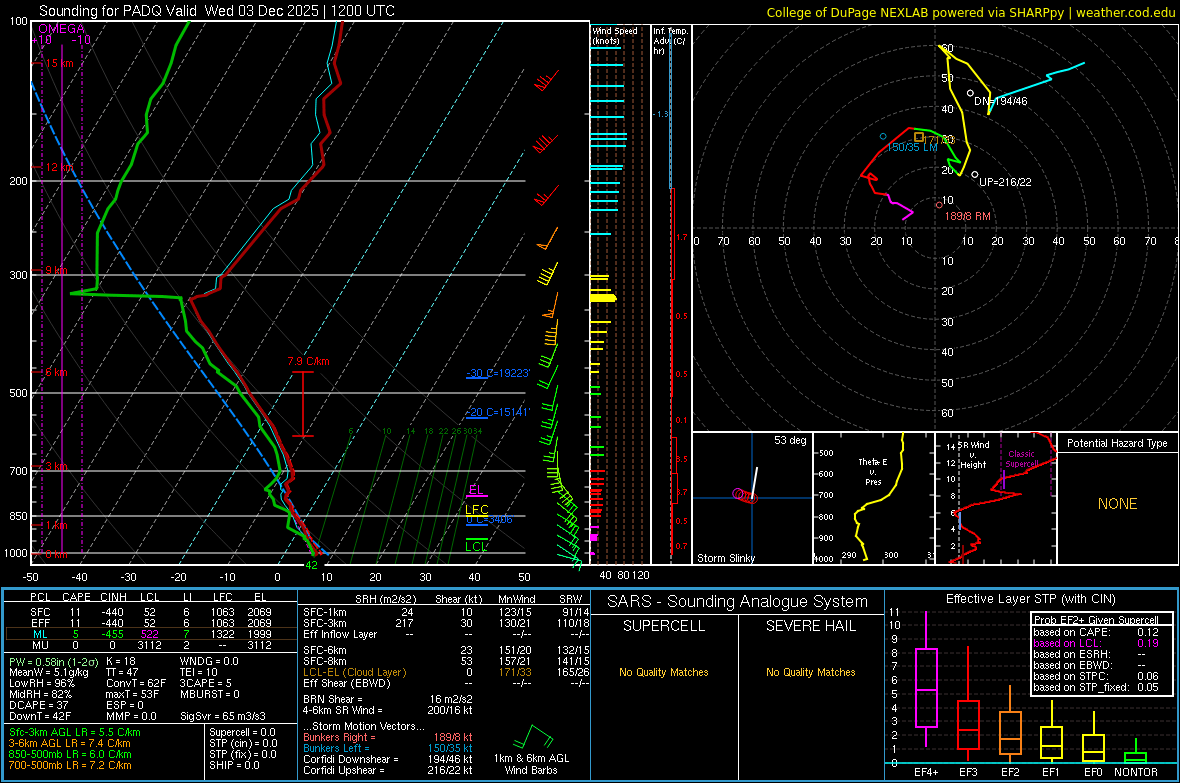Click the 700-500mb LR = 7.2 C/km value
The image size is (1180, 783).
tap(70, 765)
